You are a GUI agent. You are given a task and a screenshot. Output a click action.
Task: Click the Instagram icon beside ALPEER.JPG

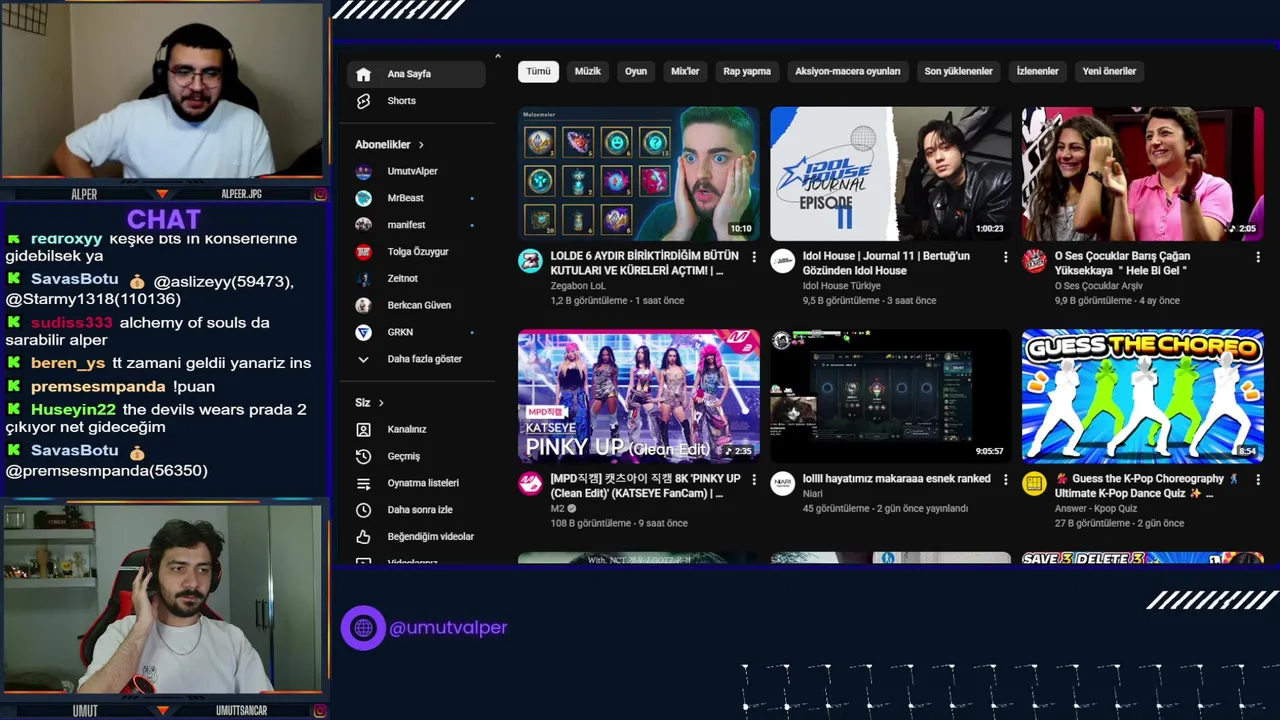coord(320,194)
